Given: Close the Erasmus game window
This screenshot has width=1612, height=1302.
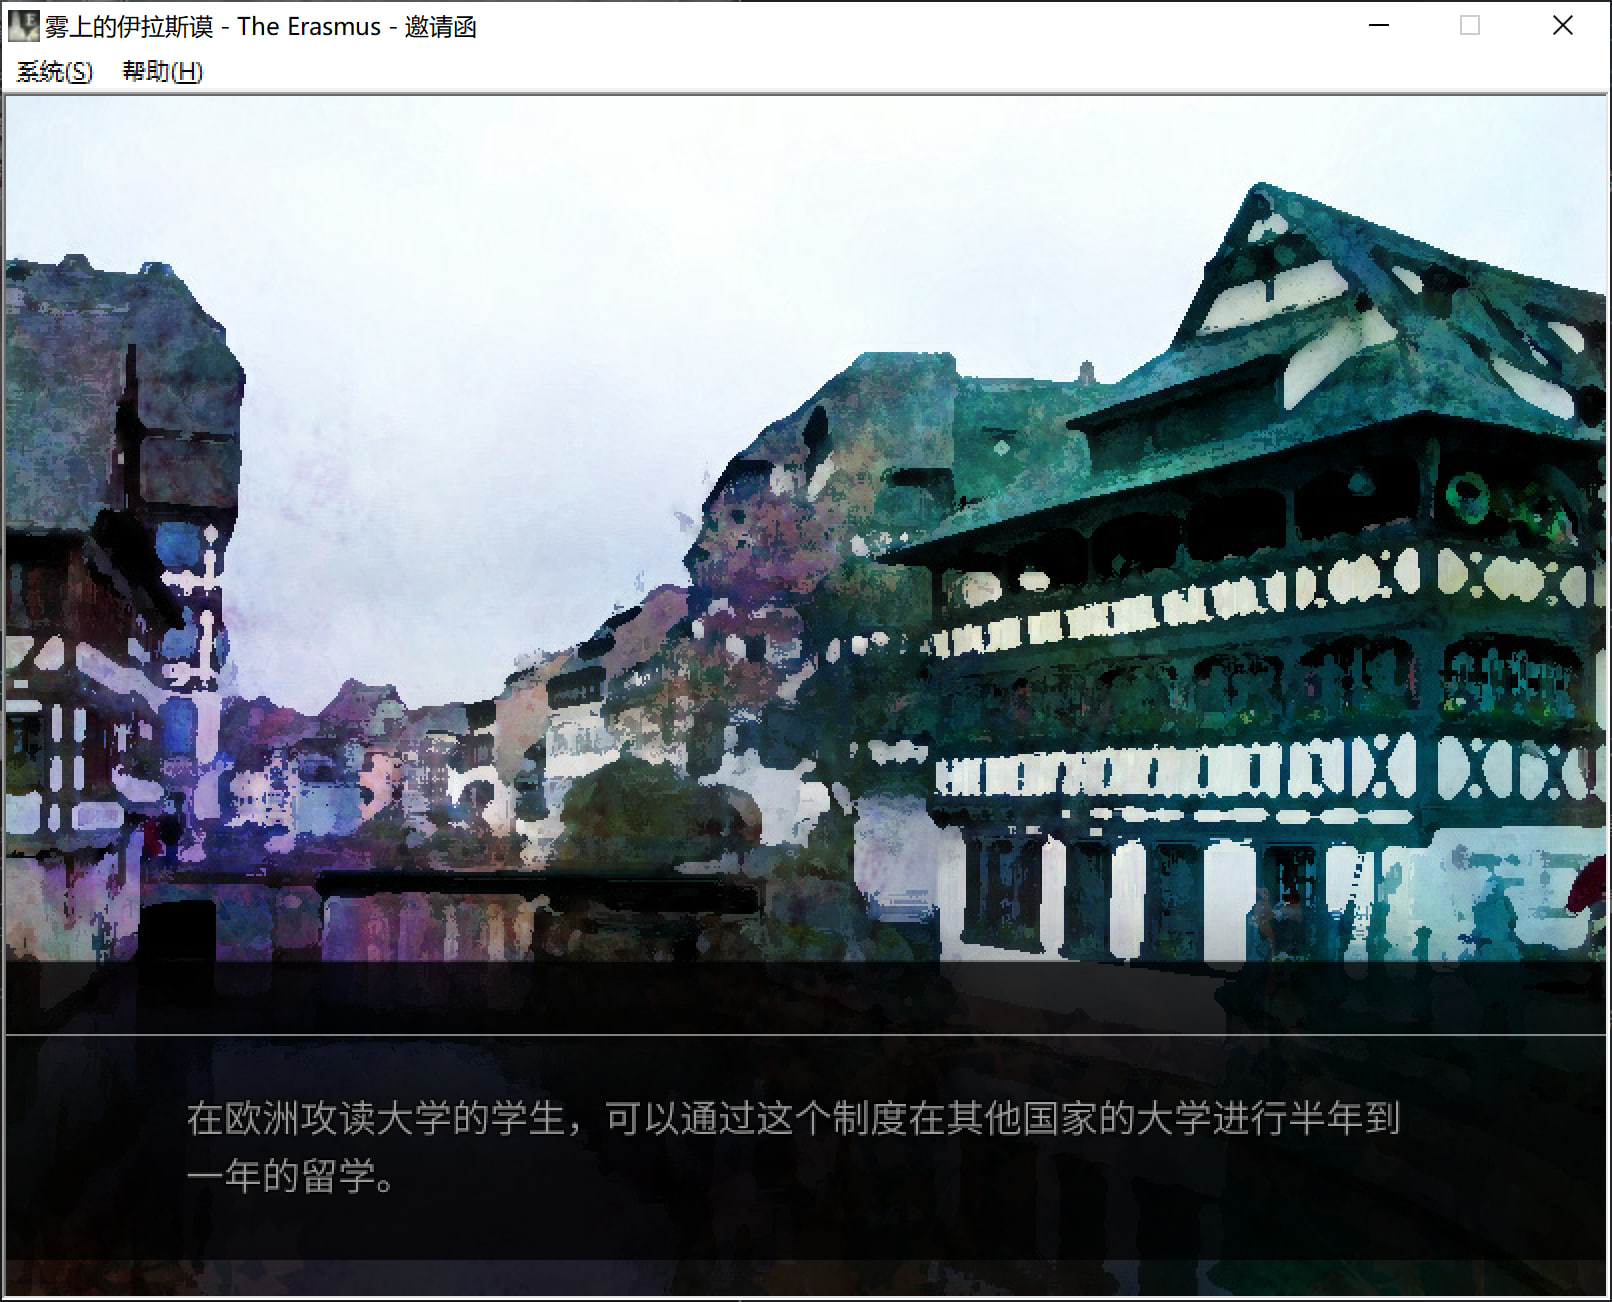Looking at the screenshot, I should 1562,26.
